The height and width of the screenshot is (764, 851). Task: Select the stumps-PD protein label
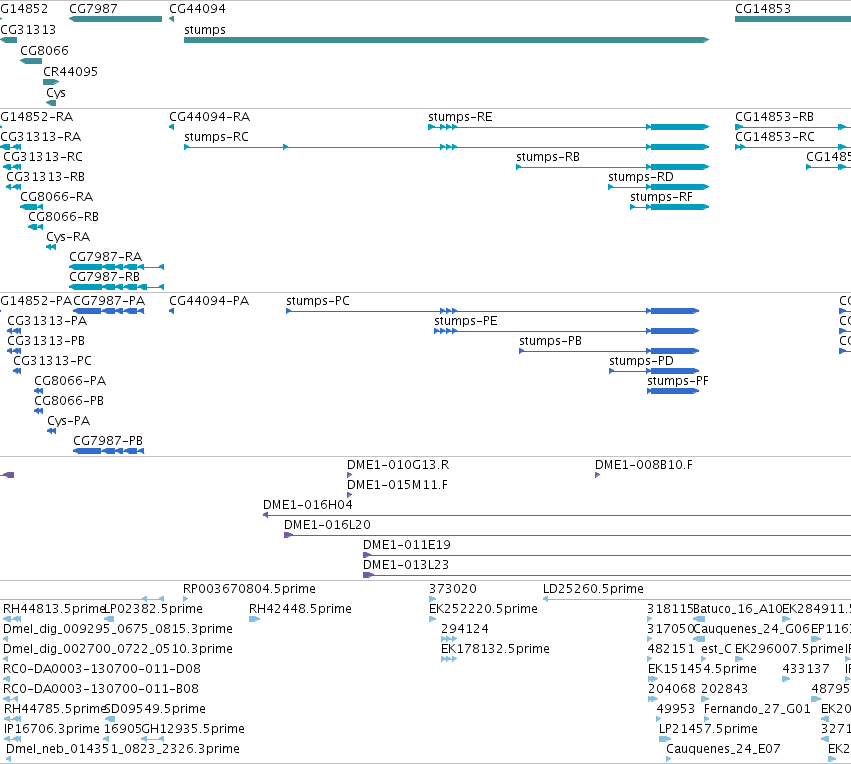pyautogui.click(x=641, y=361)
